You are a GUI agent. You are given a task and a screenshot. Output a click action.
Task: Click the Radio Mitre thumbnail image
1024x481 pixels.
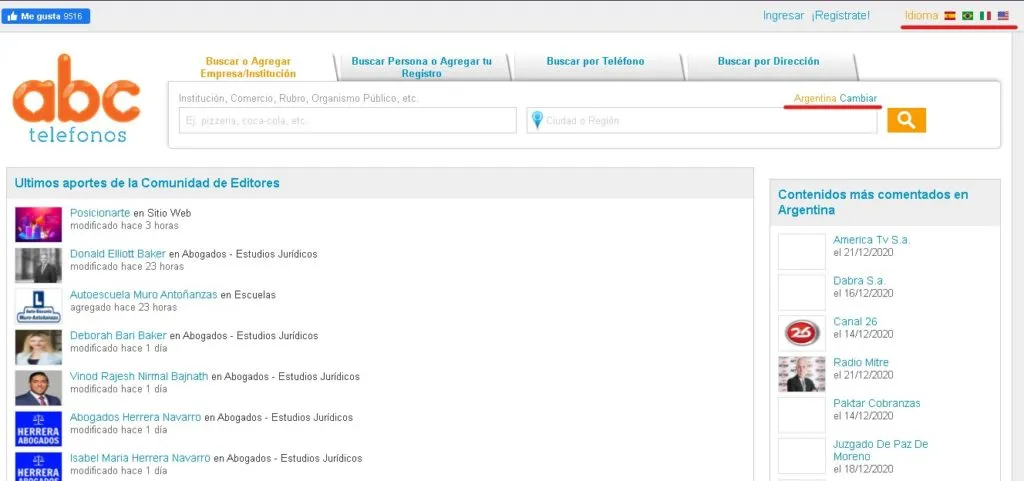[801, 374]
